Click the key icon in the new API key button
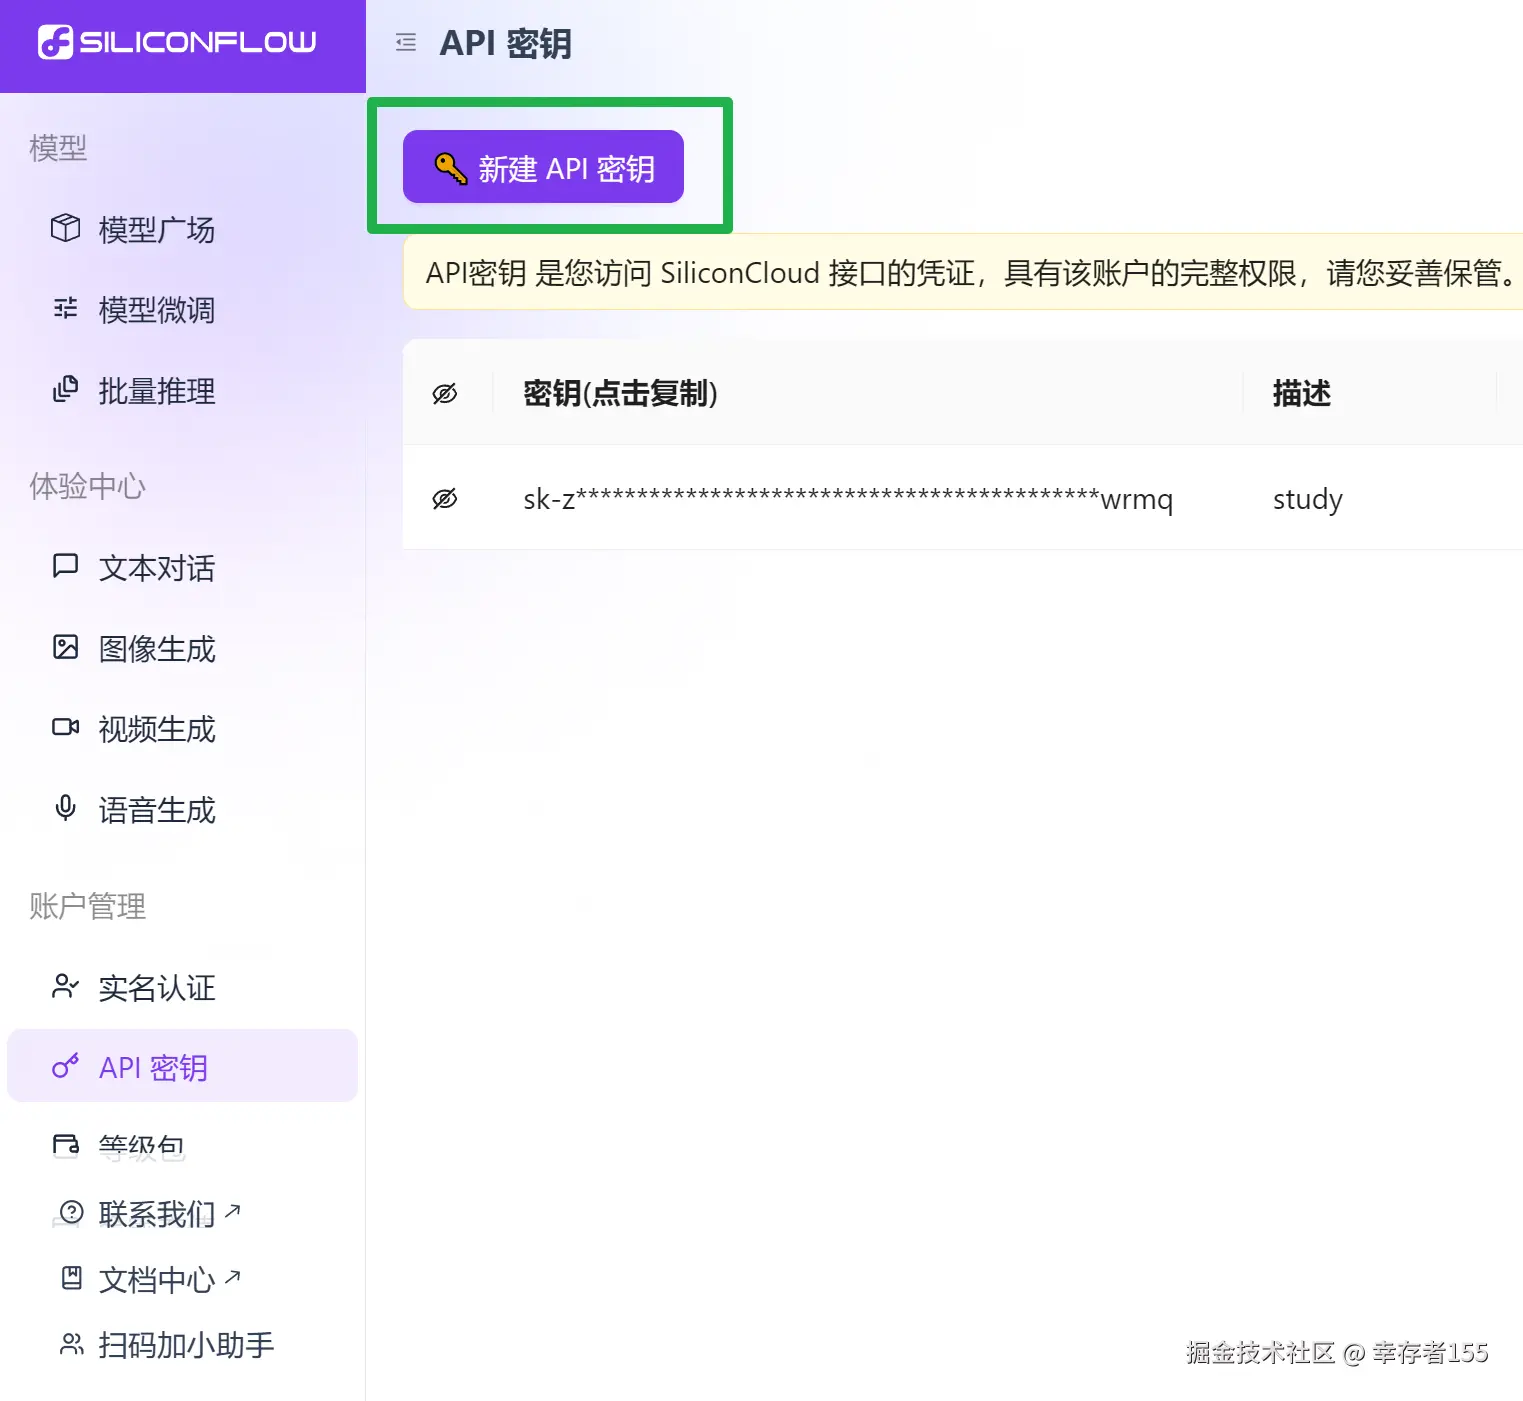The height and width of the screenshot is (1401, 1523). coord(451,168)
